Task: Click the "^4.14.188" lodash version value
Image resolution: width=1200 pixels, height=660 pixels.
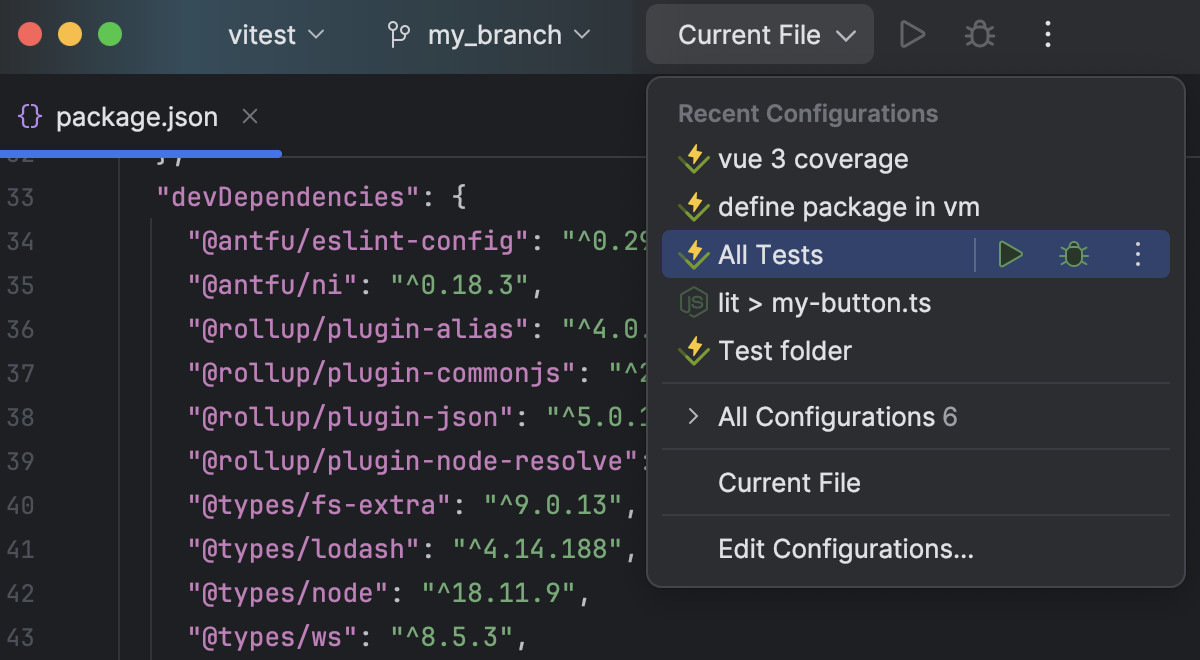Action: (537, 549)
